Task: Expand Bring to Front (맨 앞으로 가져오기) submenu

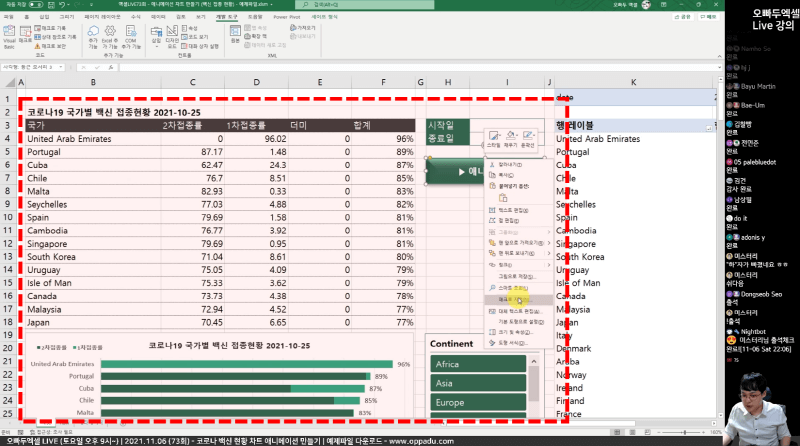Action: coord(549,243)
